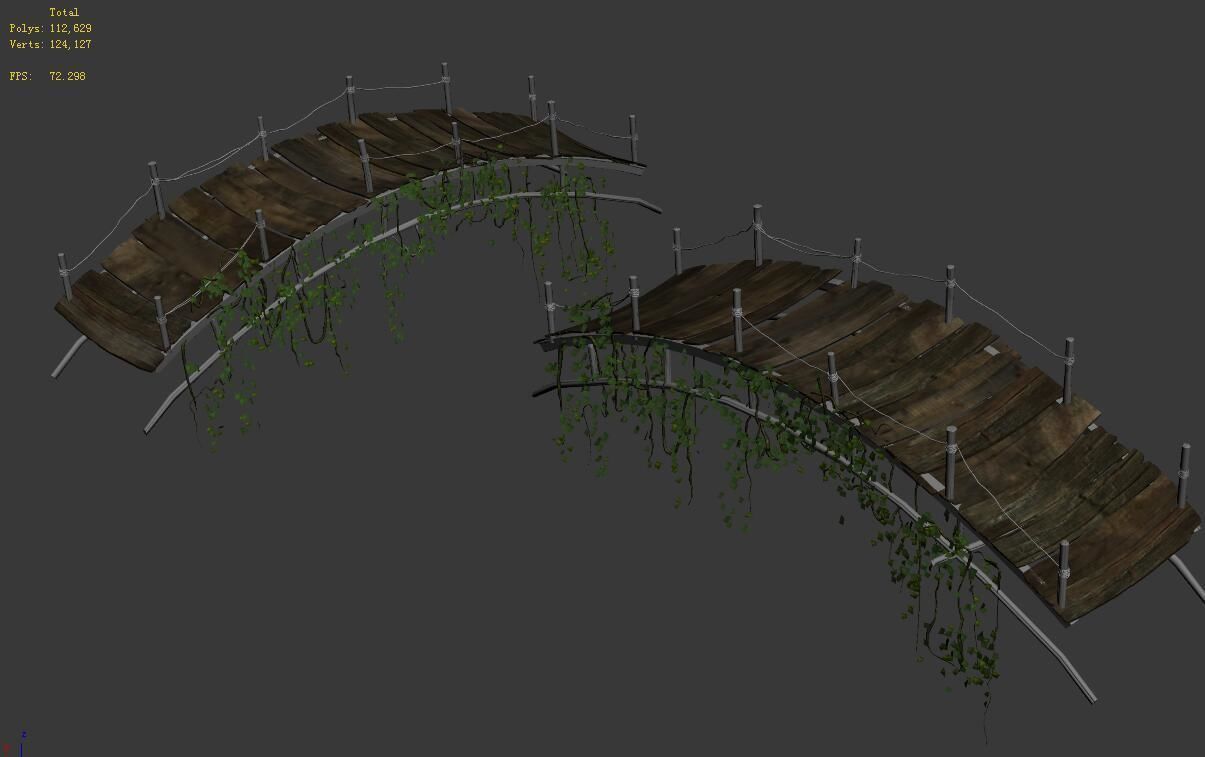Screen dimensions: 1205x757
Task: Click the vertex count "124,127"
Action: pos(70,44)
